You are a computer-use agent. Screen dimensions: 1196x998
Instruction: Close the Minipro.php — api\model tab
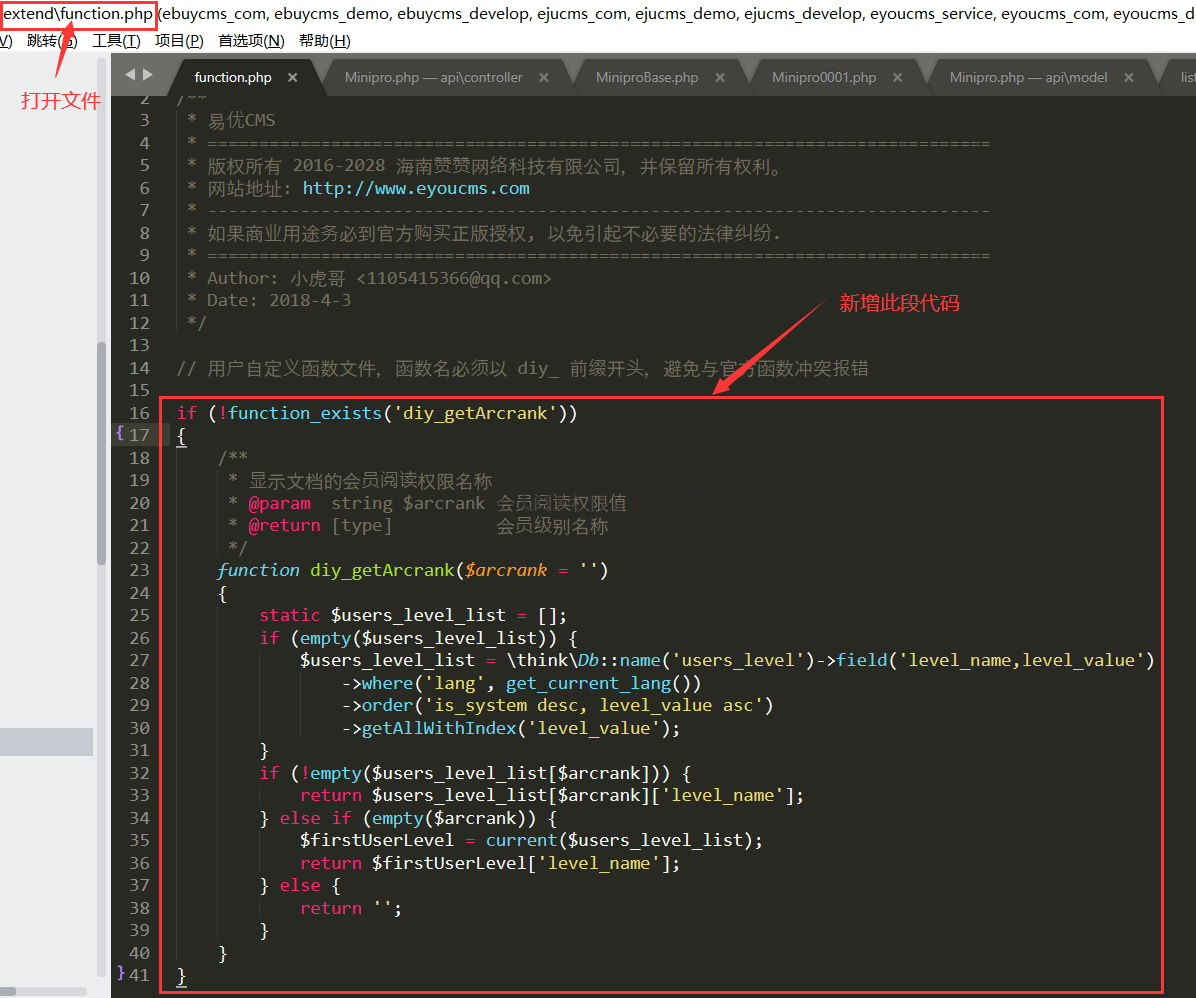click(1129, 77)
